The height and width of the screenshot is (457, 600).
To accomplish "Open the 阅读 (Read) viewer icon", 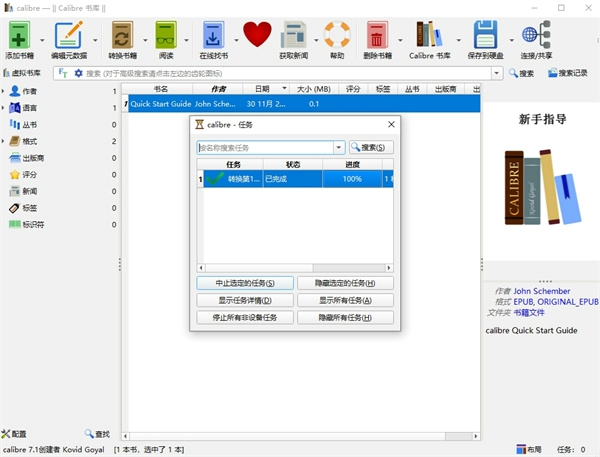I will click(x=165, y=35).
